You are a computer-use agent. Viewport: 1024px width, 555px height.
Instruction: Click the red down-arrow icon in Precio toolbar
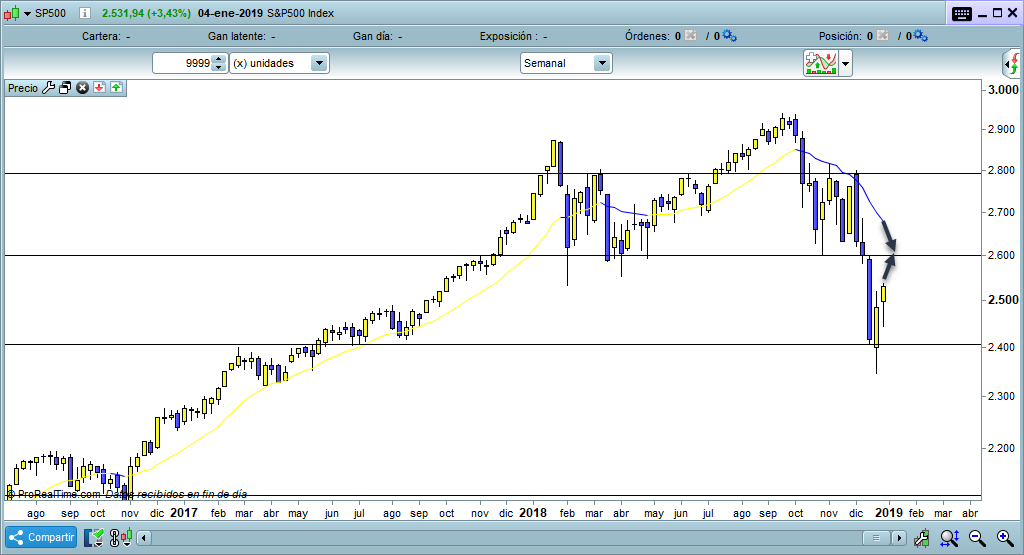coord(100,88)
